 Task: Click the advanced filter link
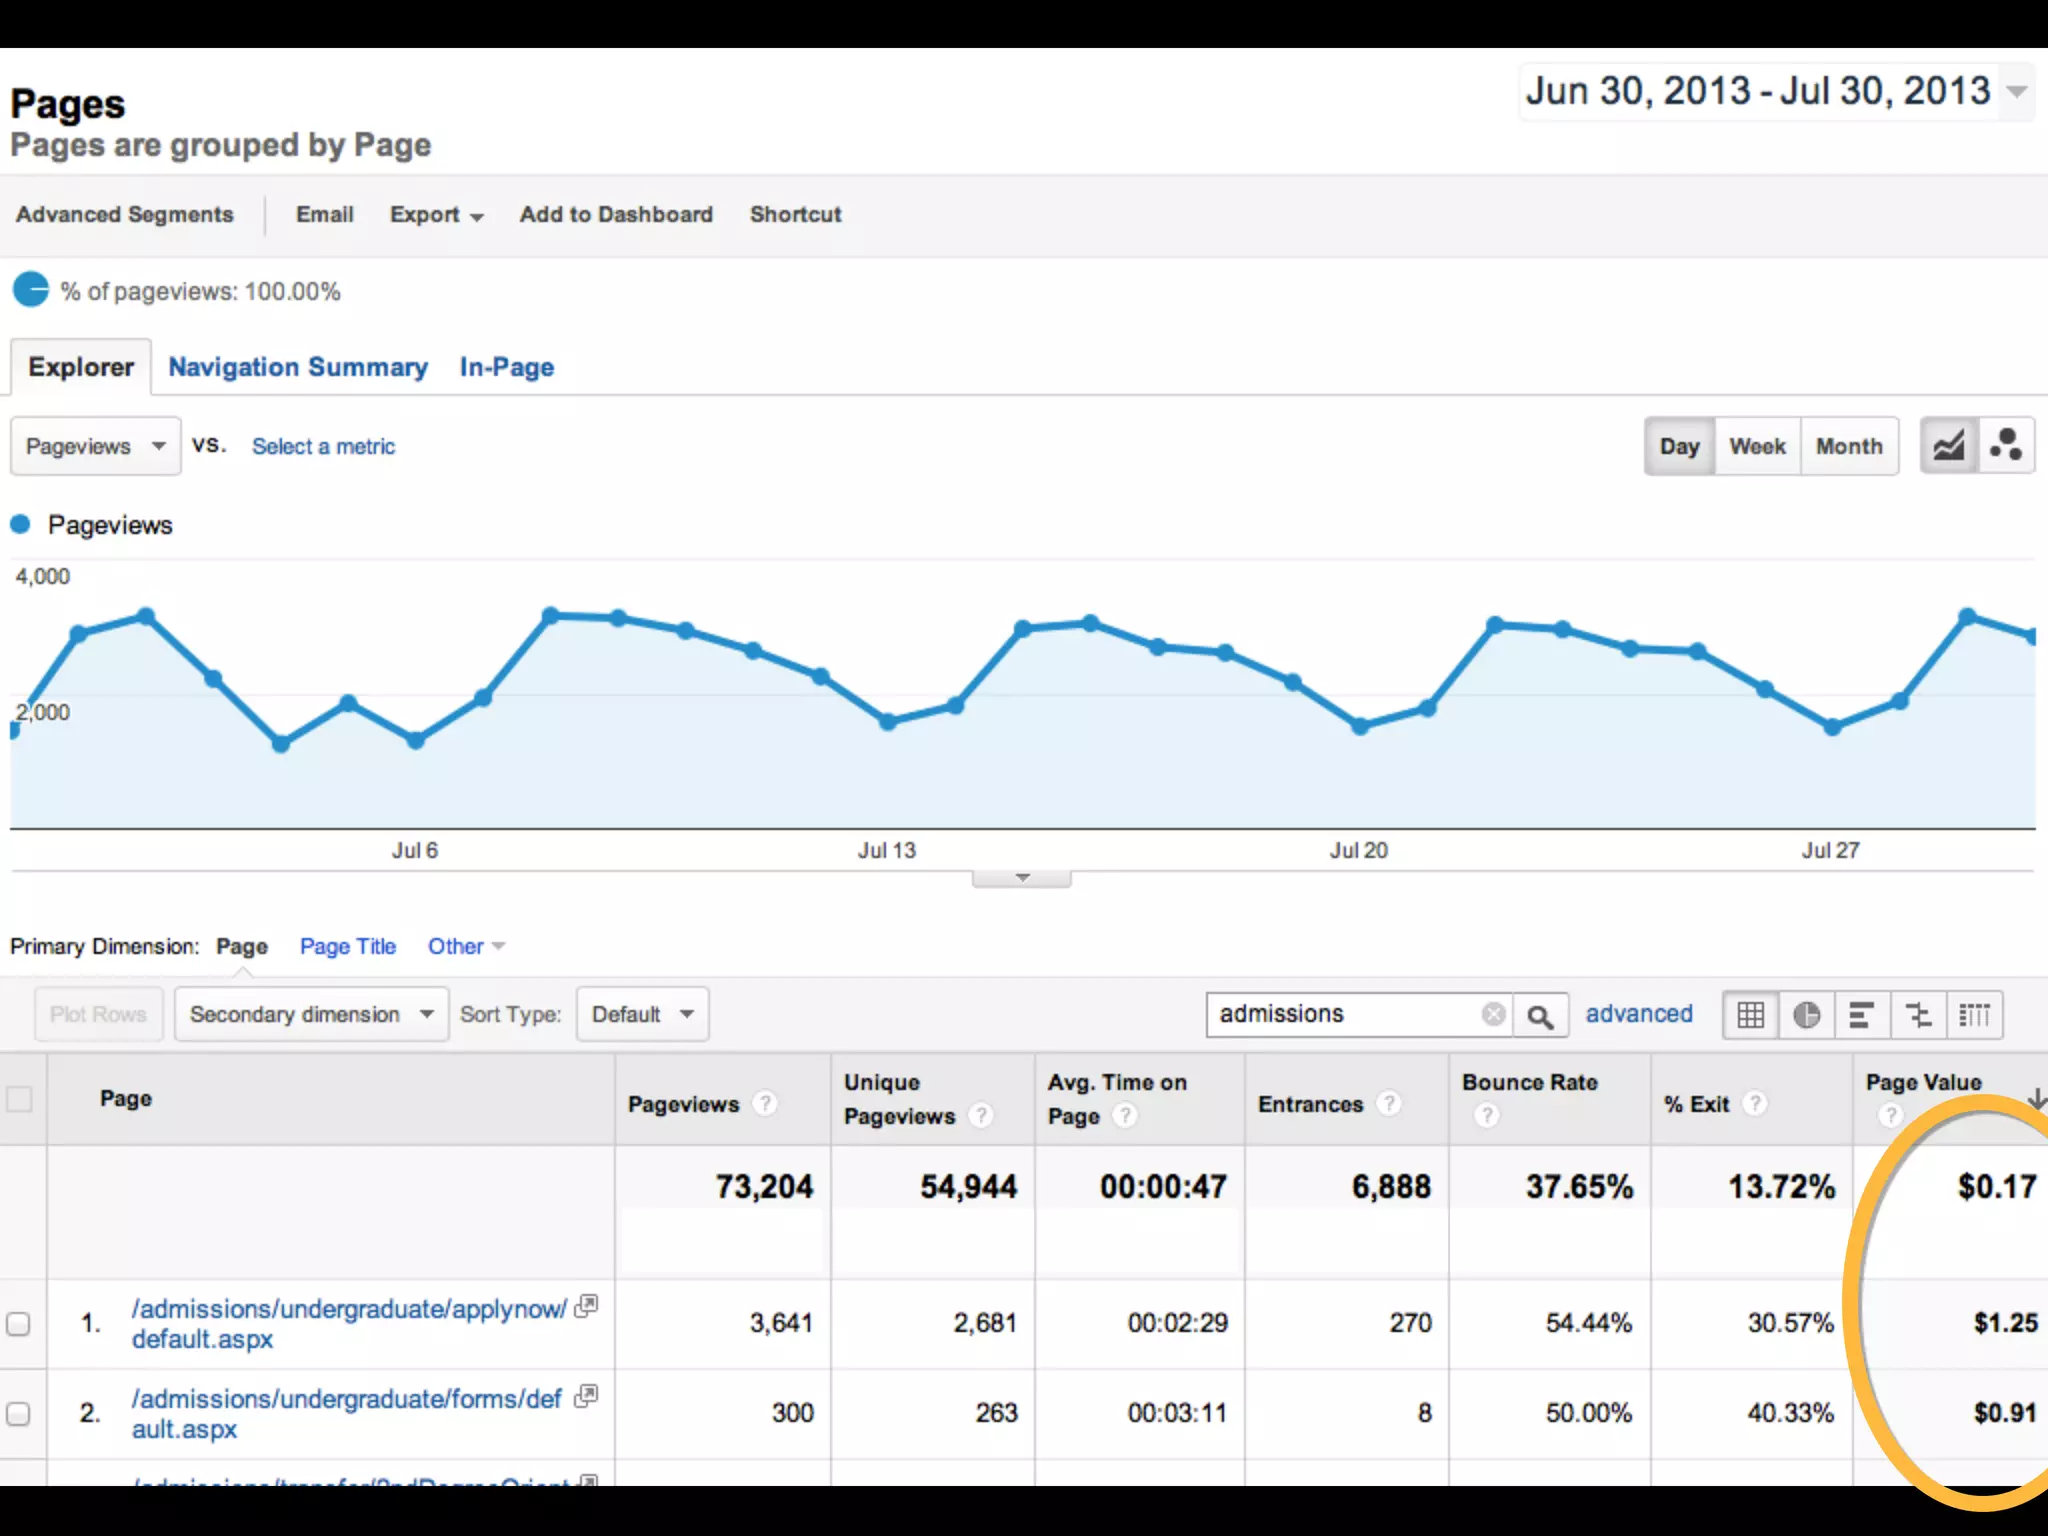click(x=1638, y=1014)
